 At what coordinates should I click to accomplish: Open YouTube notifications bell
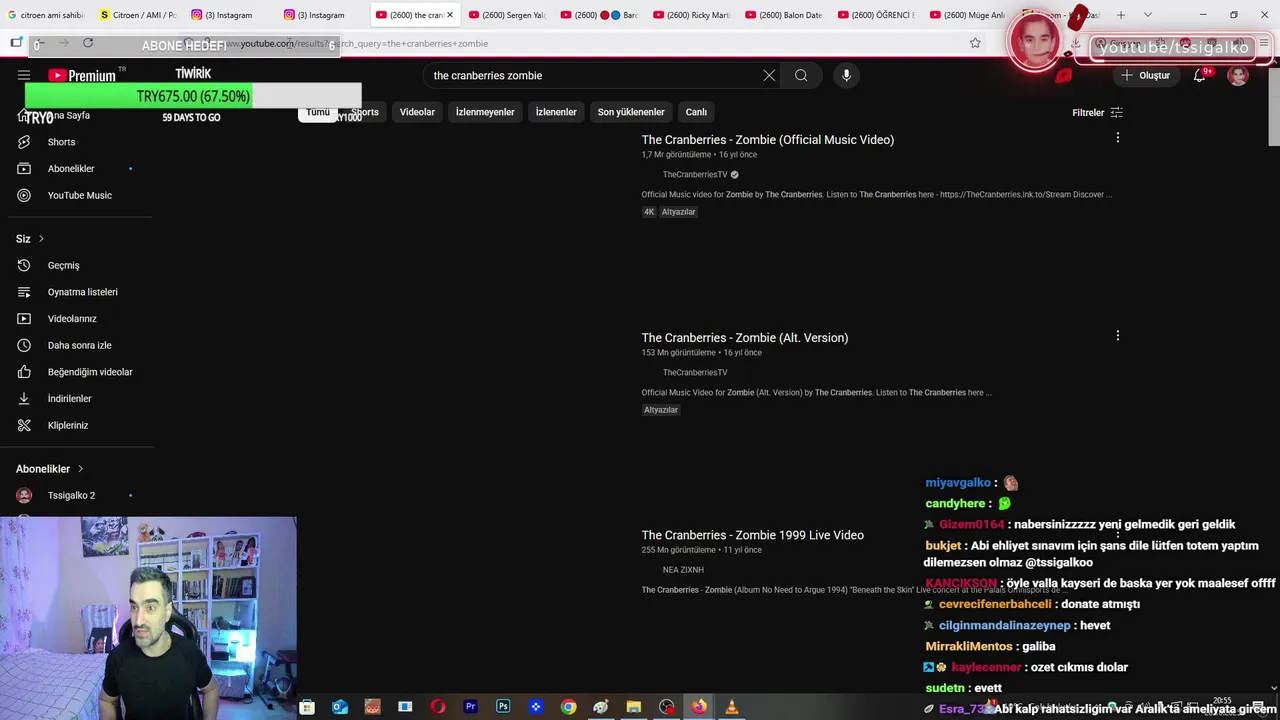click(1199, 75)
